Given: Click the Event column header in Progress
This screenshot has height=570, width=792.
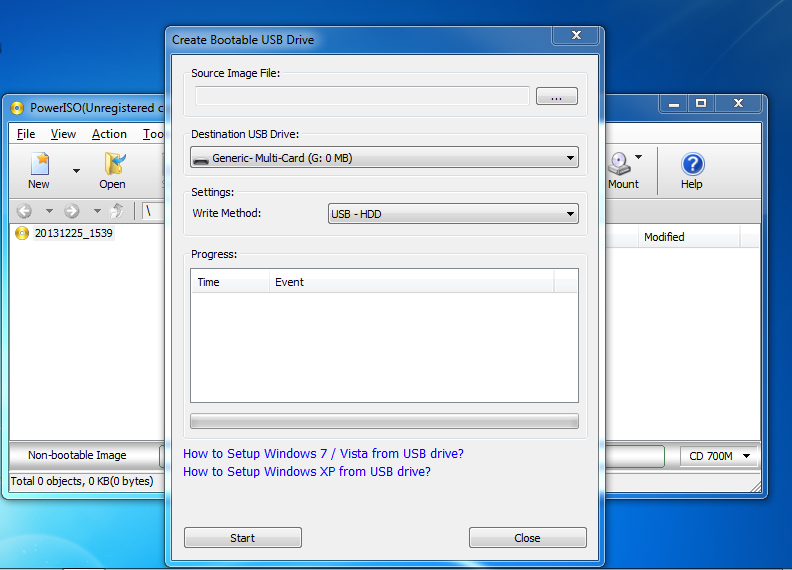Looking at the screenshot, I should 411,282.
